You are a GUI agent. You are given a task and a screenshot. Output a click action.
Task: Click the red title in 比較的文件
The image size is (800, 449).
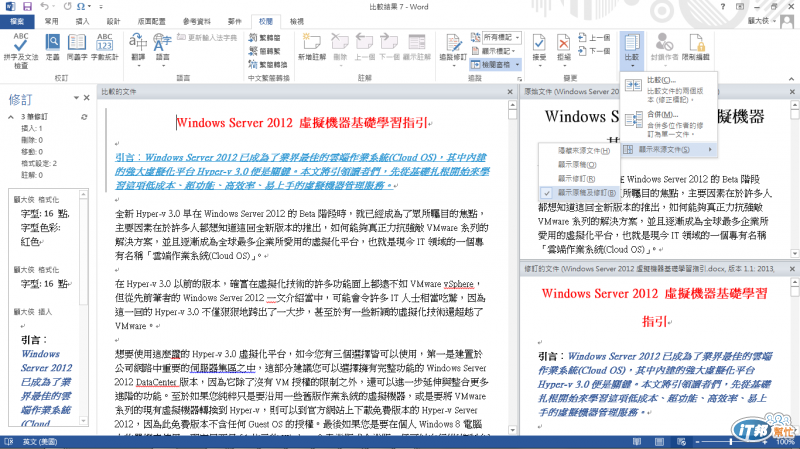click(302, 123)
